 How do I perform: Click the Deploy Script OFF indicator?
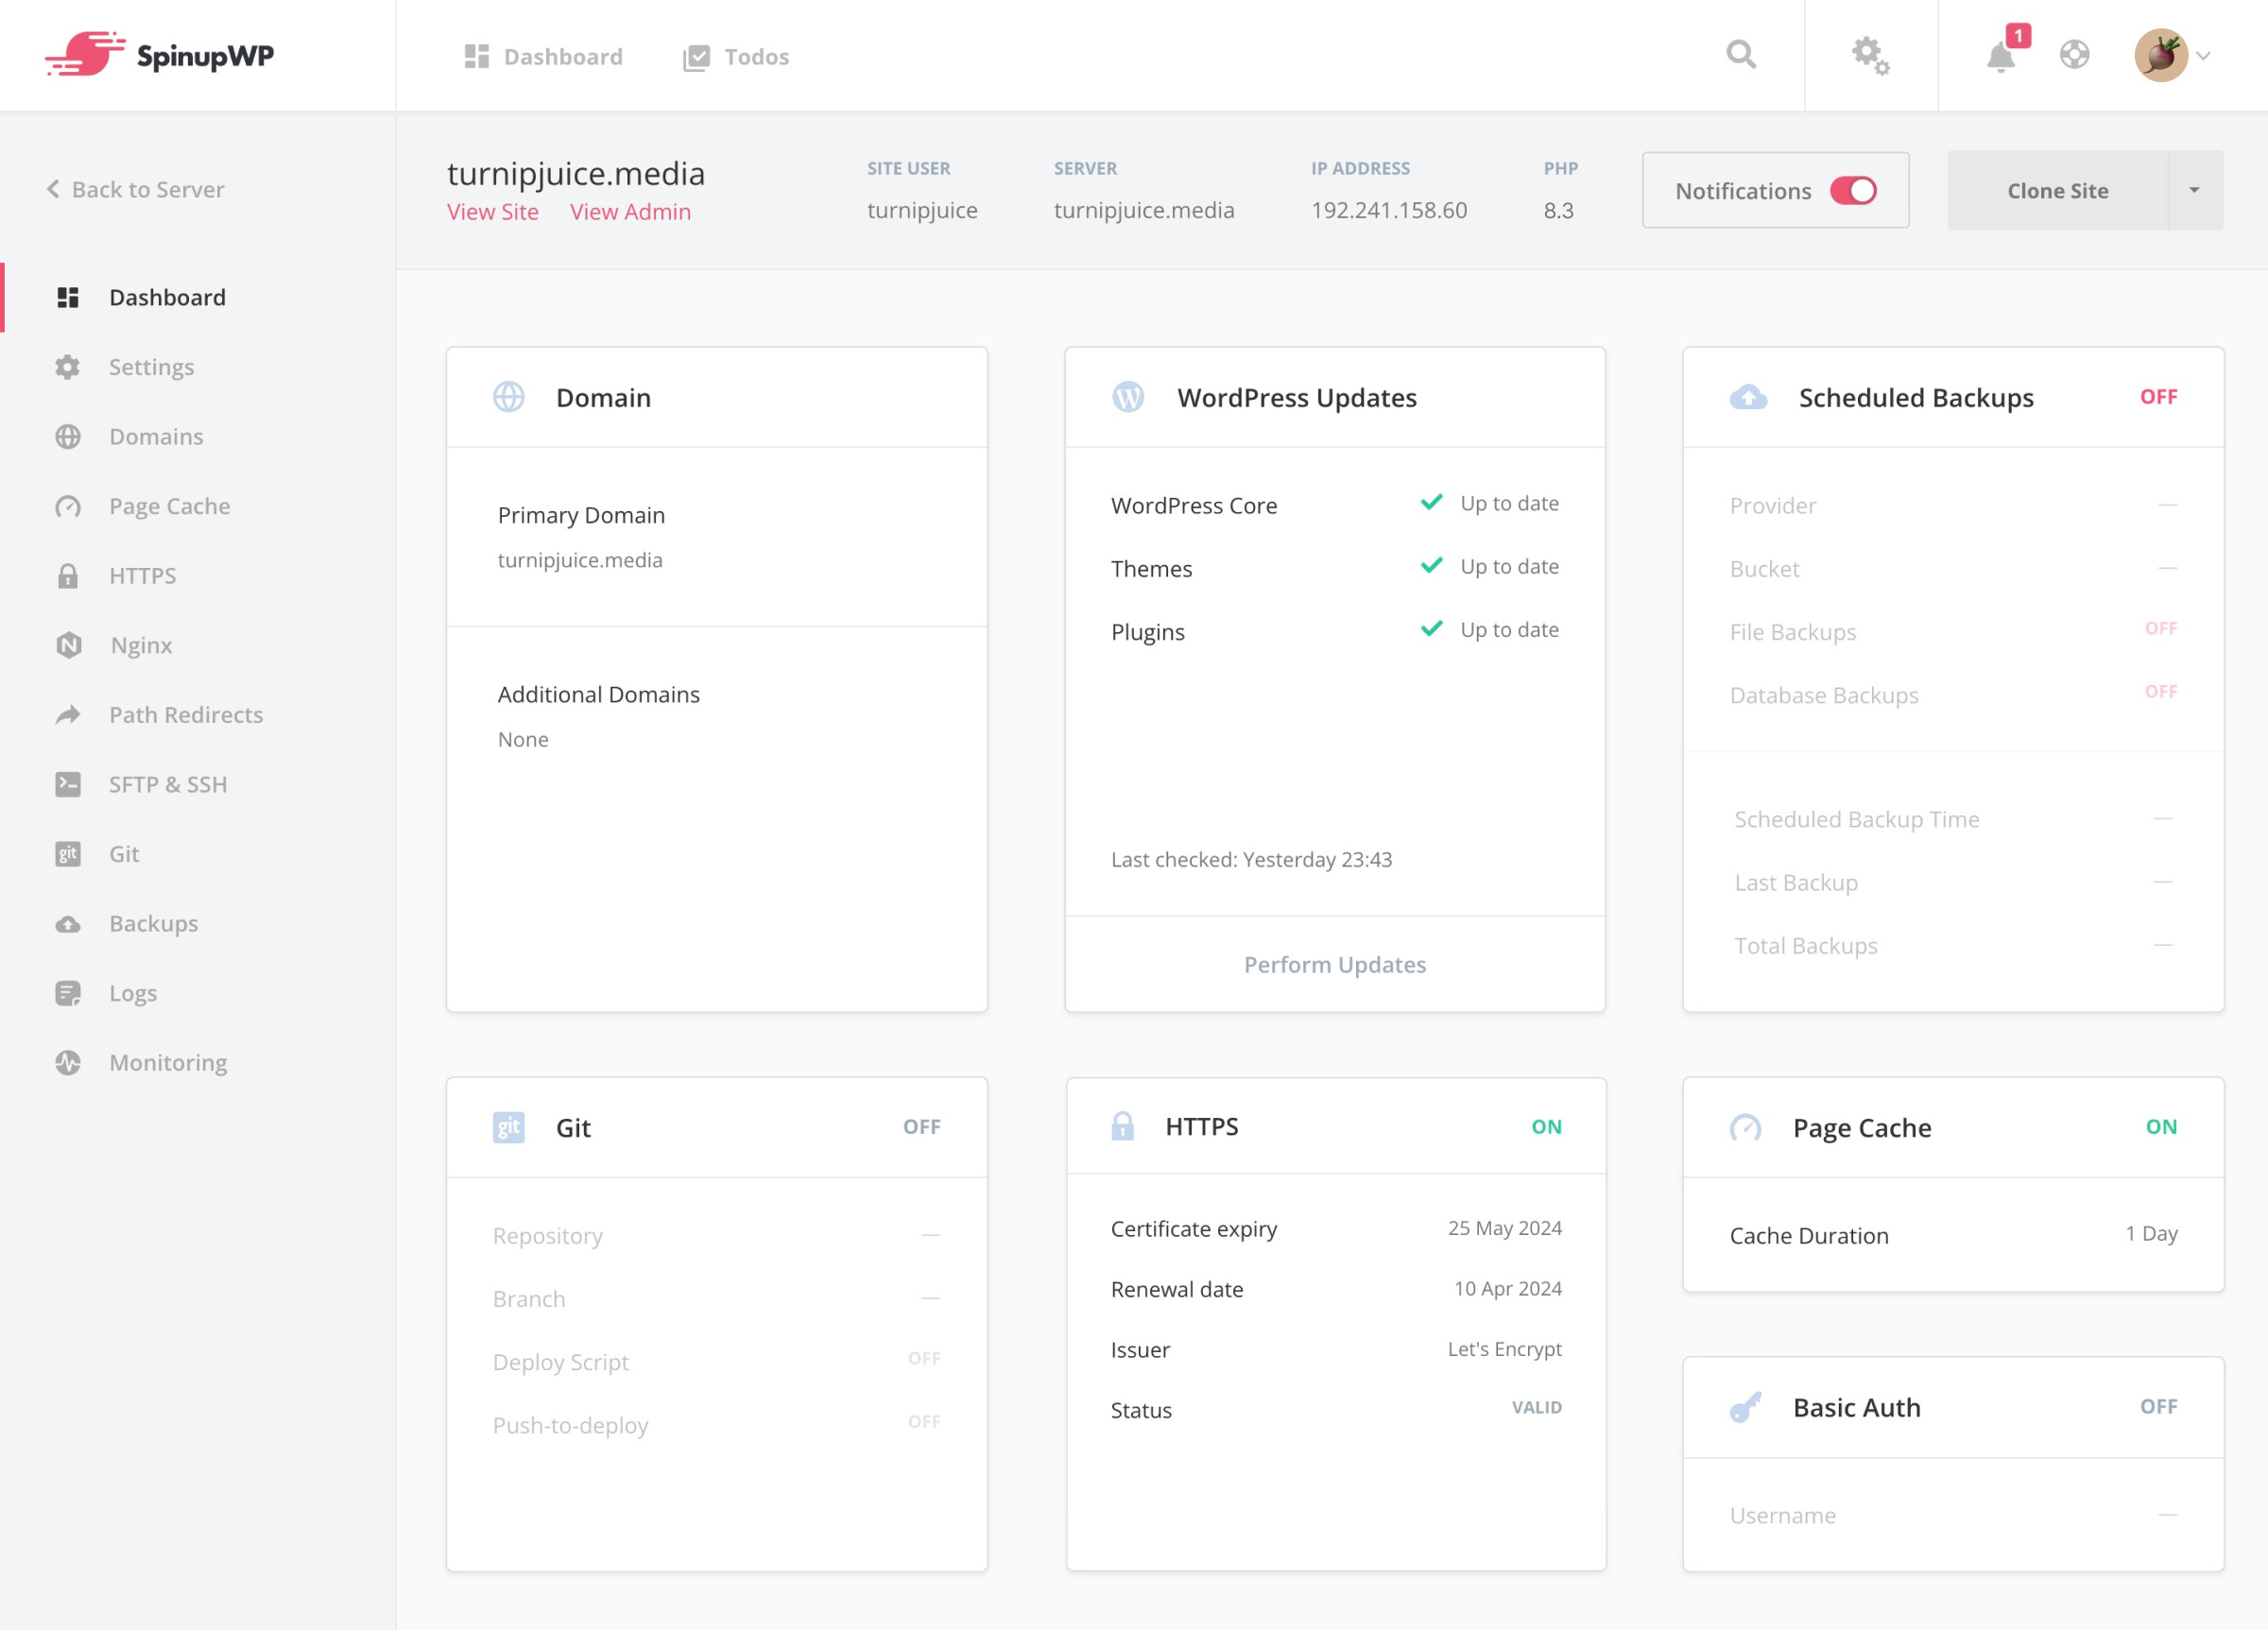tap(924, 1358)
